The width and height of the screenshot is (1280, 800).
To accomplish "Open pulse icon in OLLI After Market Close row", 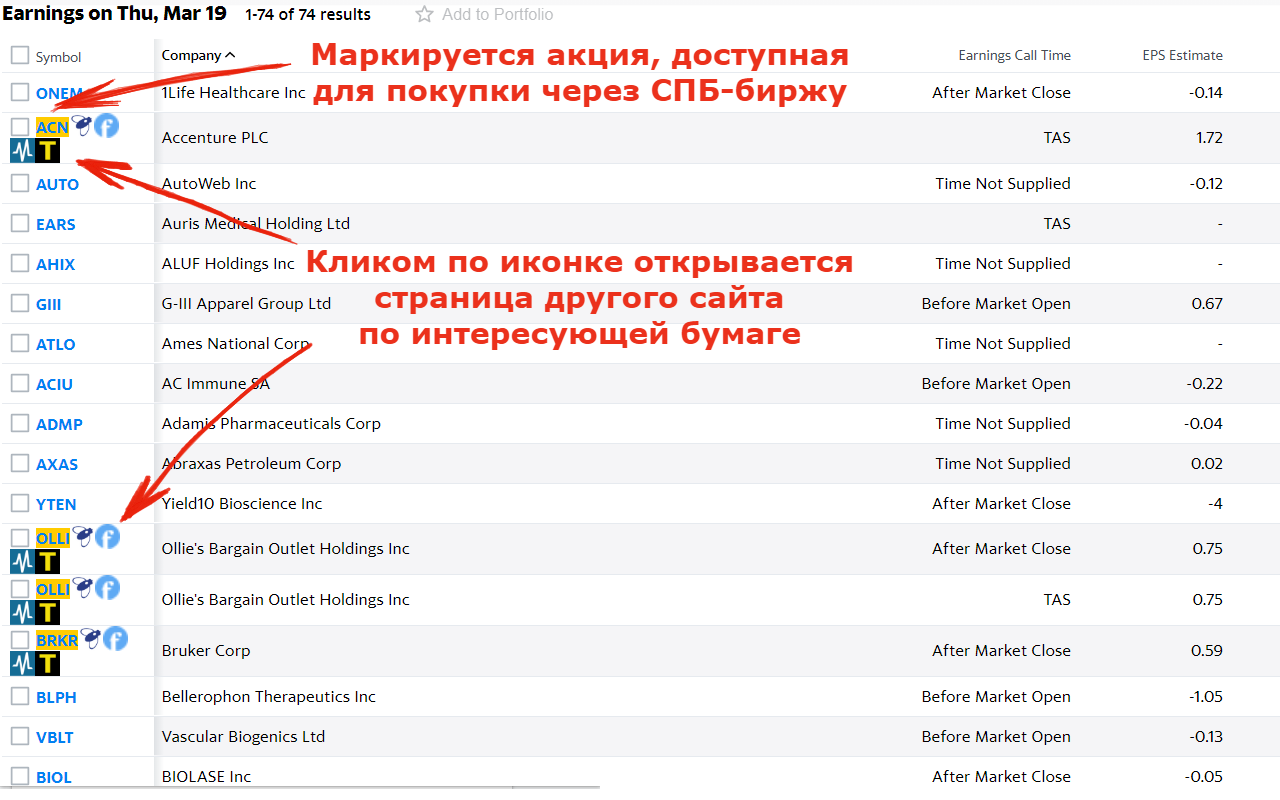I will 22,562.
